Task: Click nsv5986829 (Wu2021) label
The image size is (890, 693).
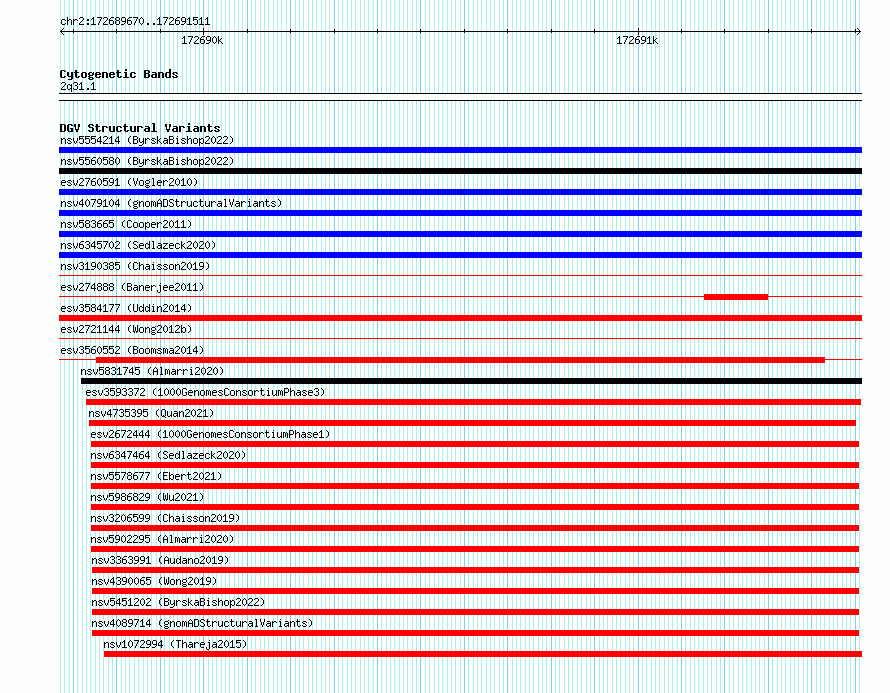Action: (x=147, y=497)
